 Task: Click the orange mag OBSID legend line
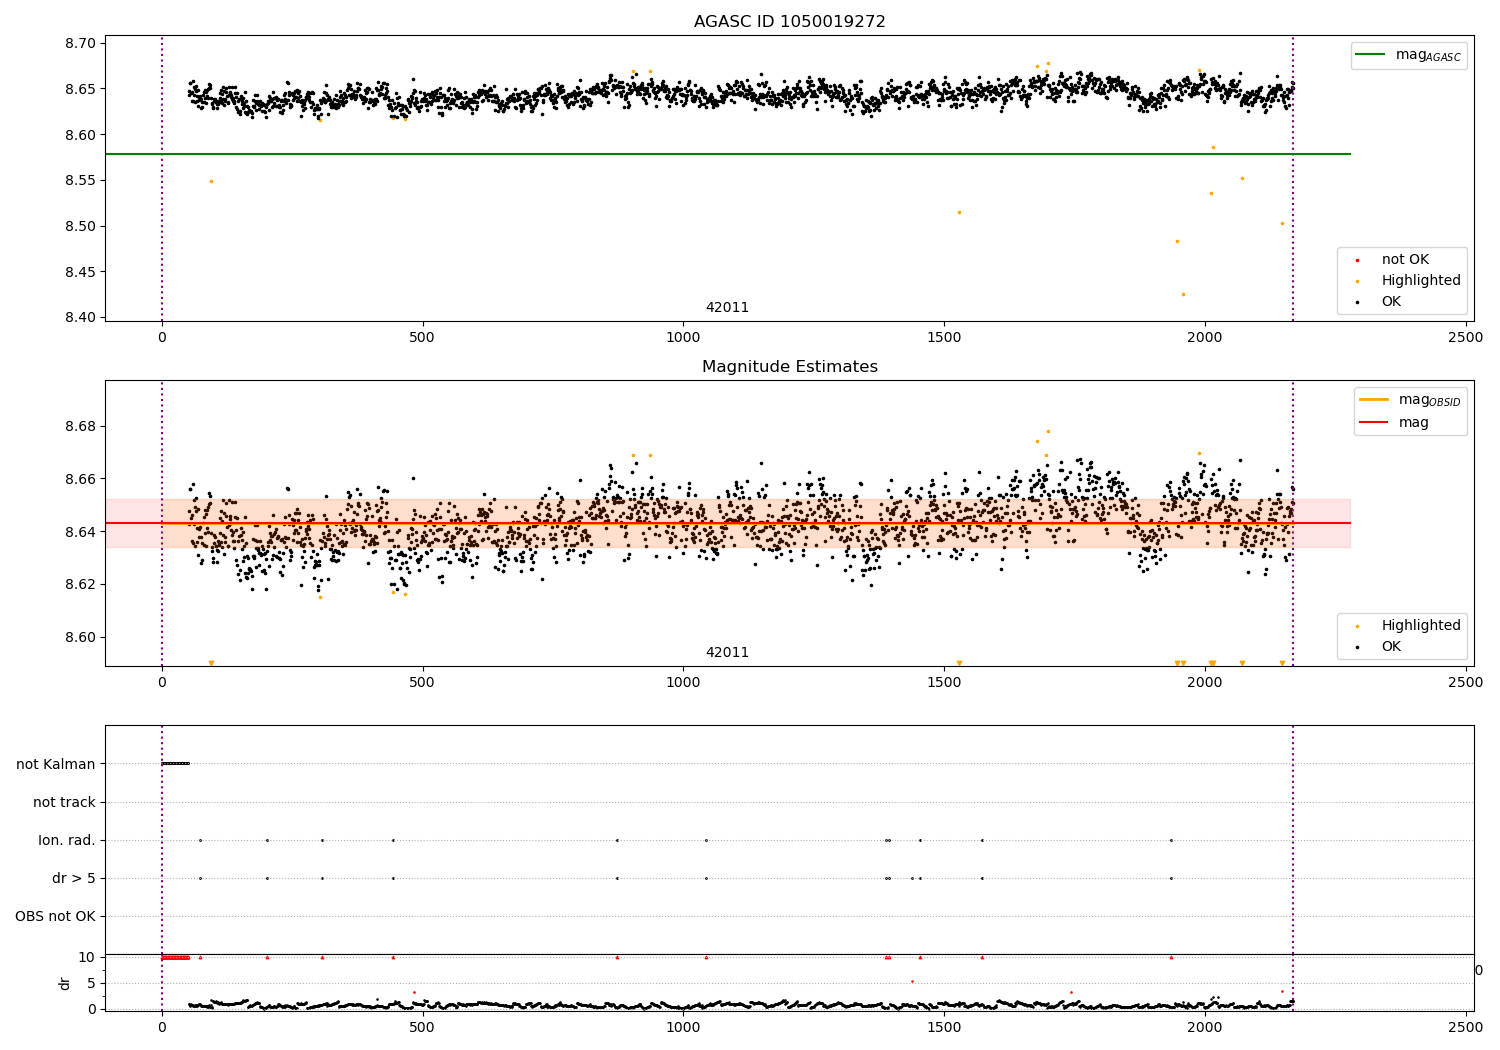pyautogui.click(x=1375, y=400)
